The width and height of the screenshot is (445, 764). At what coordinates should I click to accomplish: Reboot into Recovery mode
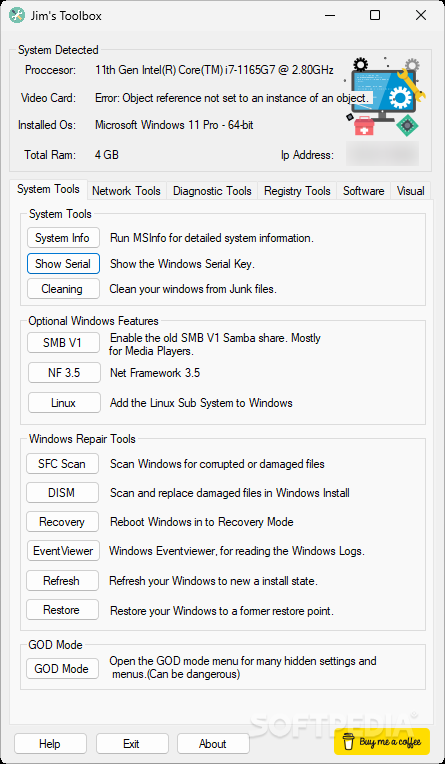pos(62,522)
